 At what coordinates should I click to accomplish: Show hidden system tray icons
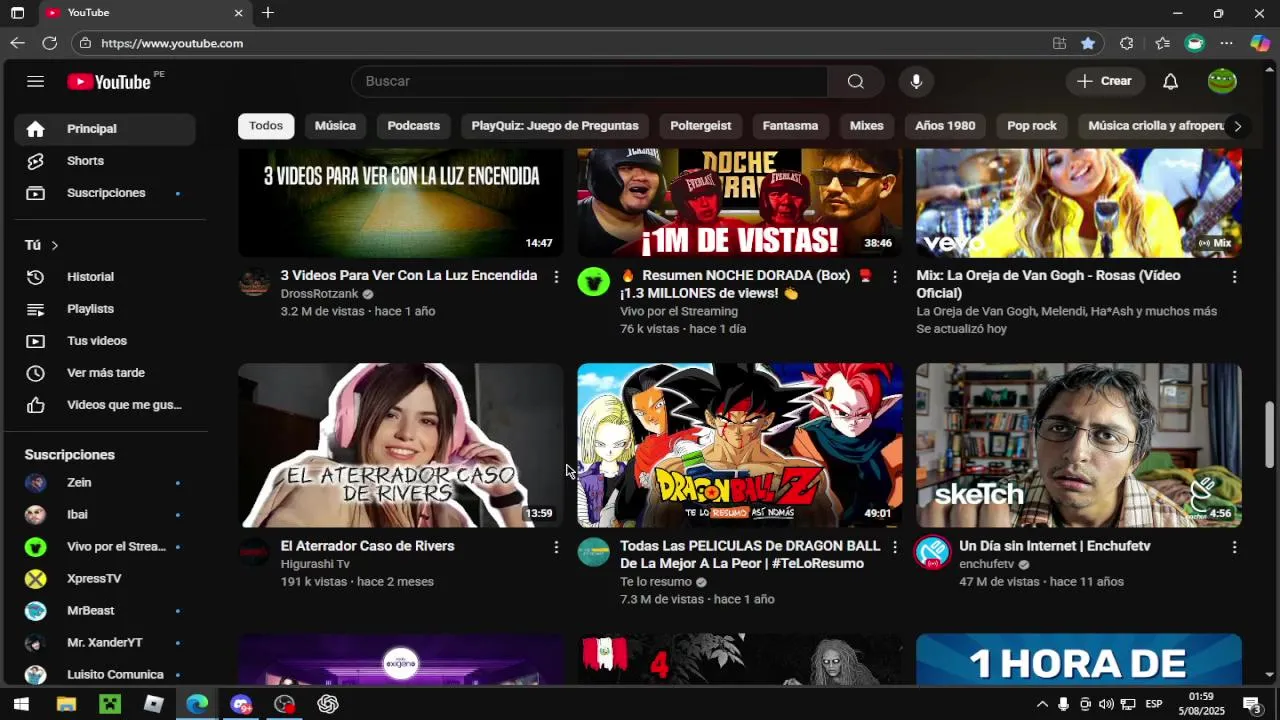point(1042,704)
